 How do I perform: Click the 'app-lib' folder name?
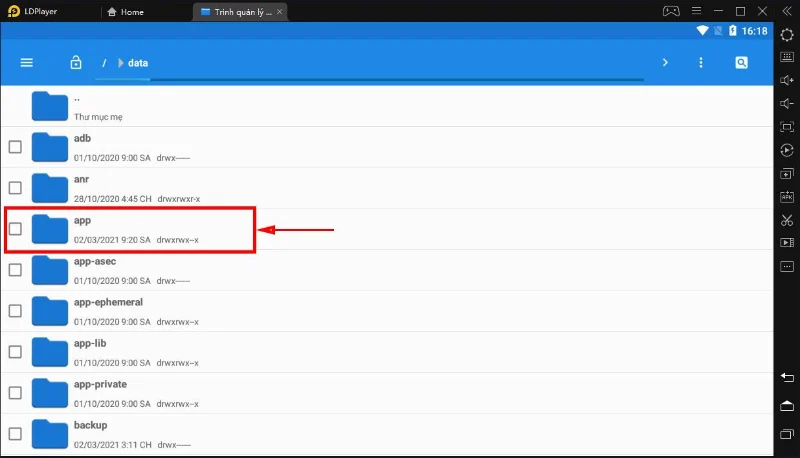tap(90, 343)
